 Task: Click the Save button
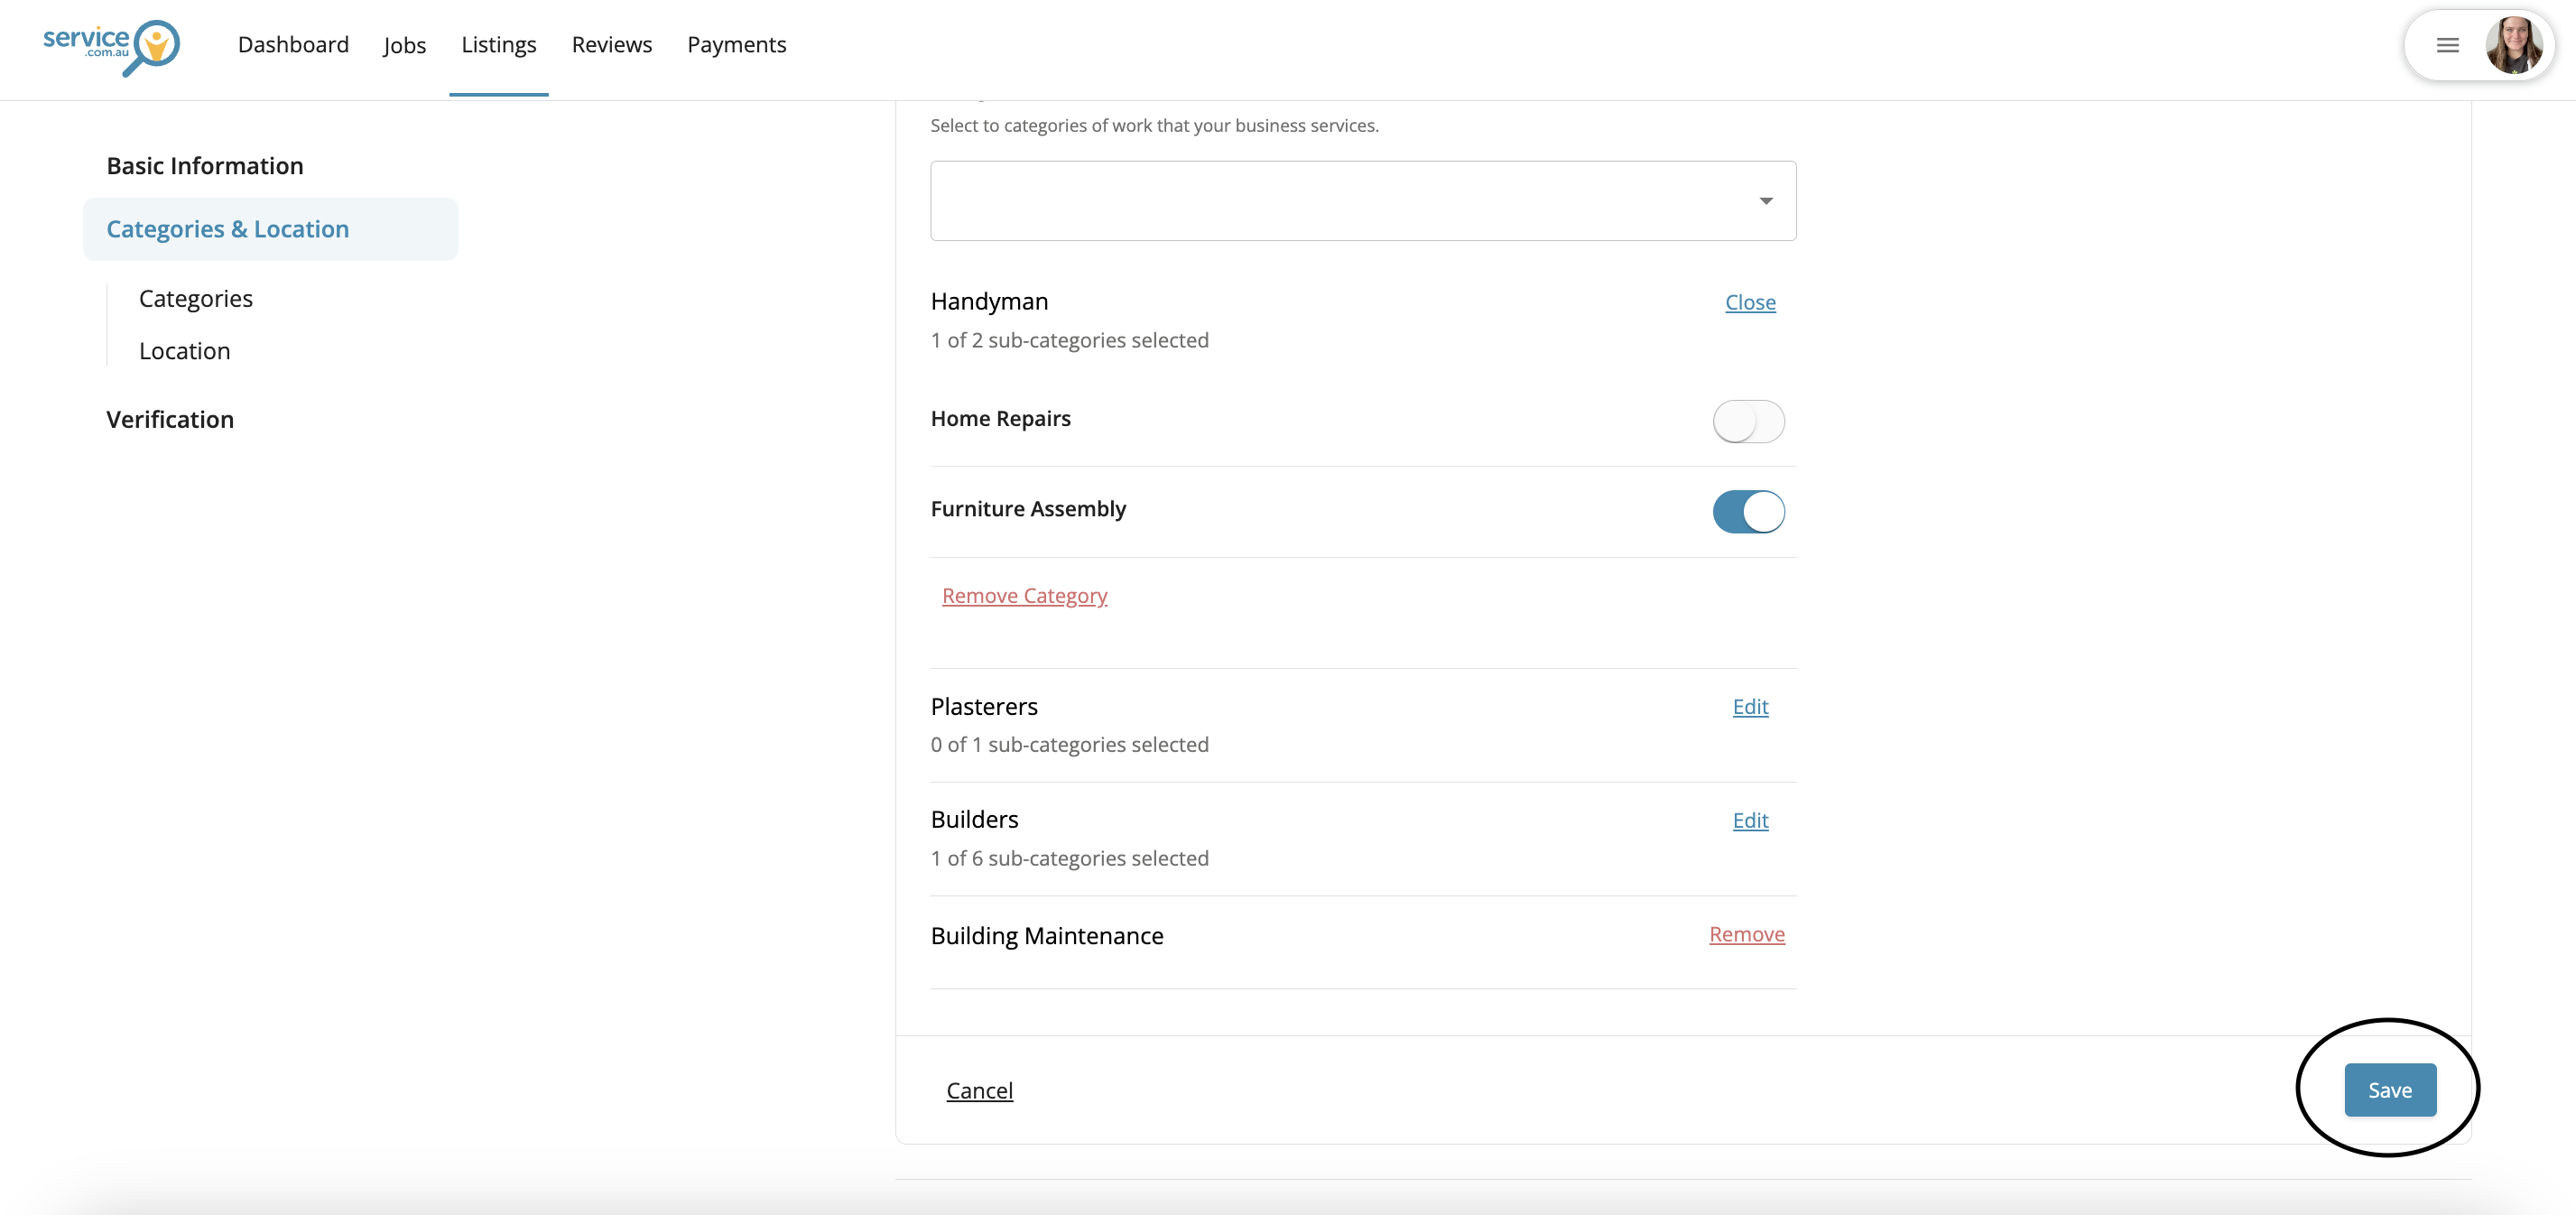pos(2389,1090)
